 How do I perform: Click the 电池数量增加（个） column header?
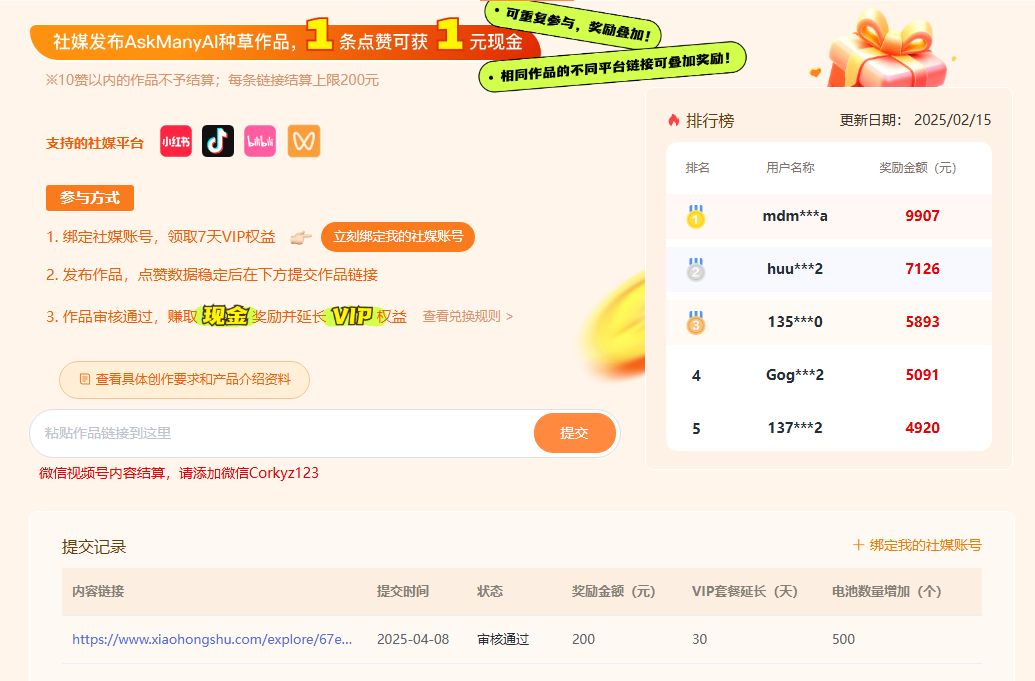coord(886,591)
